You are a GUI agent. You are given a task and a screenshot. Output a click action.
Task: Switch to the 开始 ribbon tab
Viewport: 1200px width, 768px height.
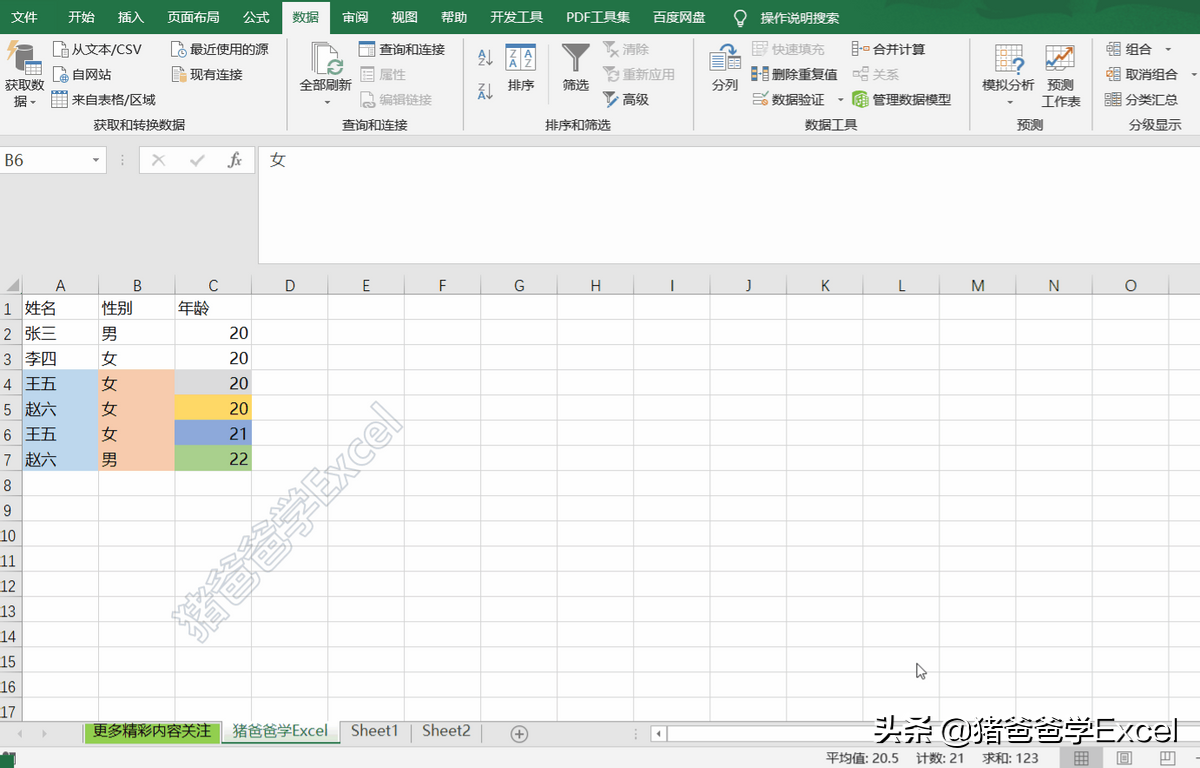tap(82, 18)
